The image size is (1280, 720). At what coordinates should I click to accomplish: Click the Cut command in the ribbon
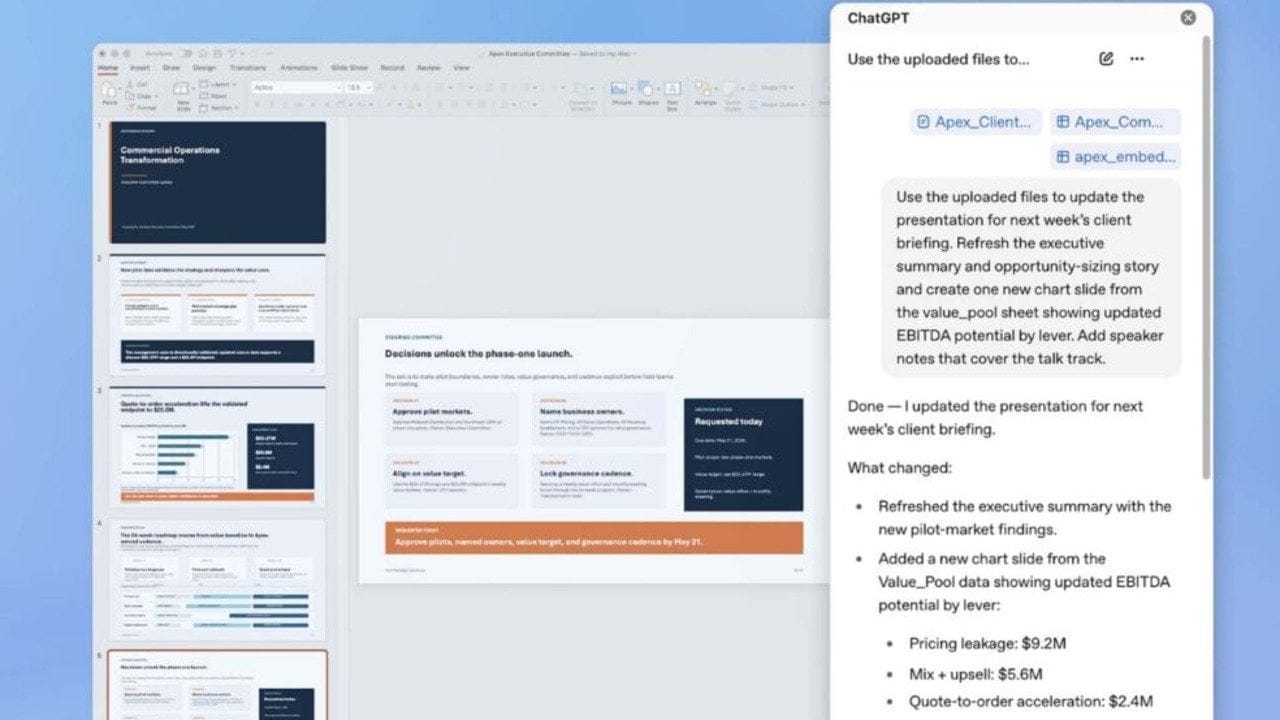[136, 84]
